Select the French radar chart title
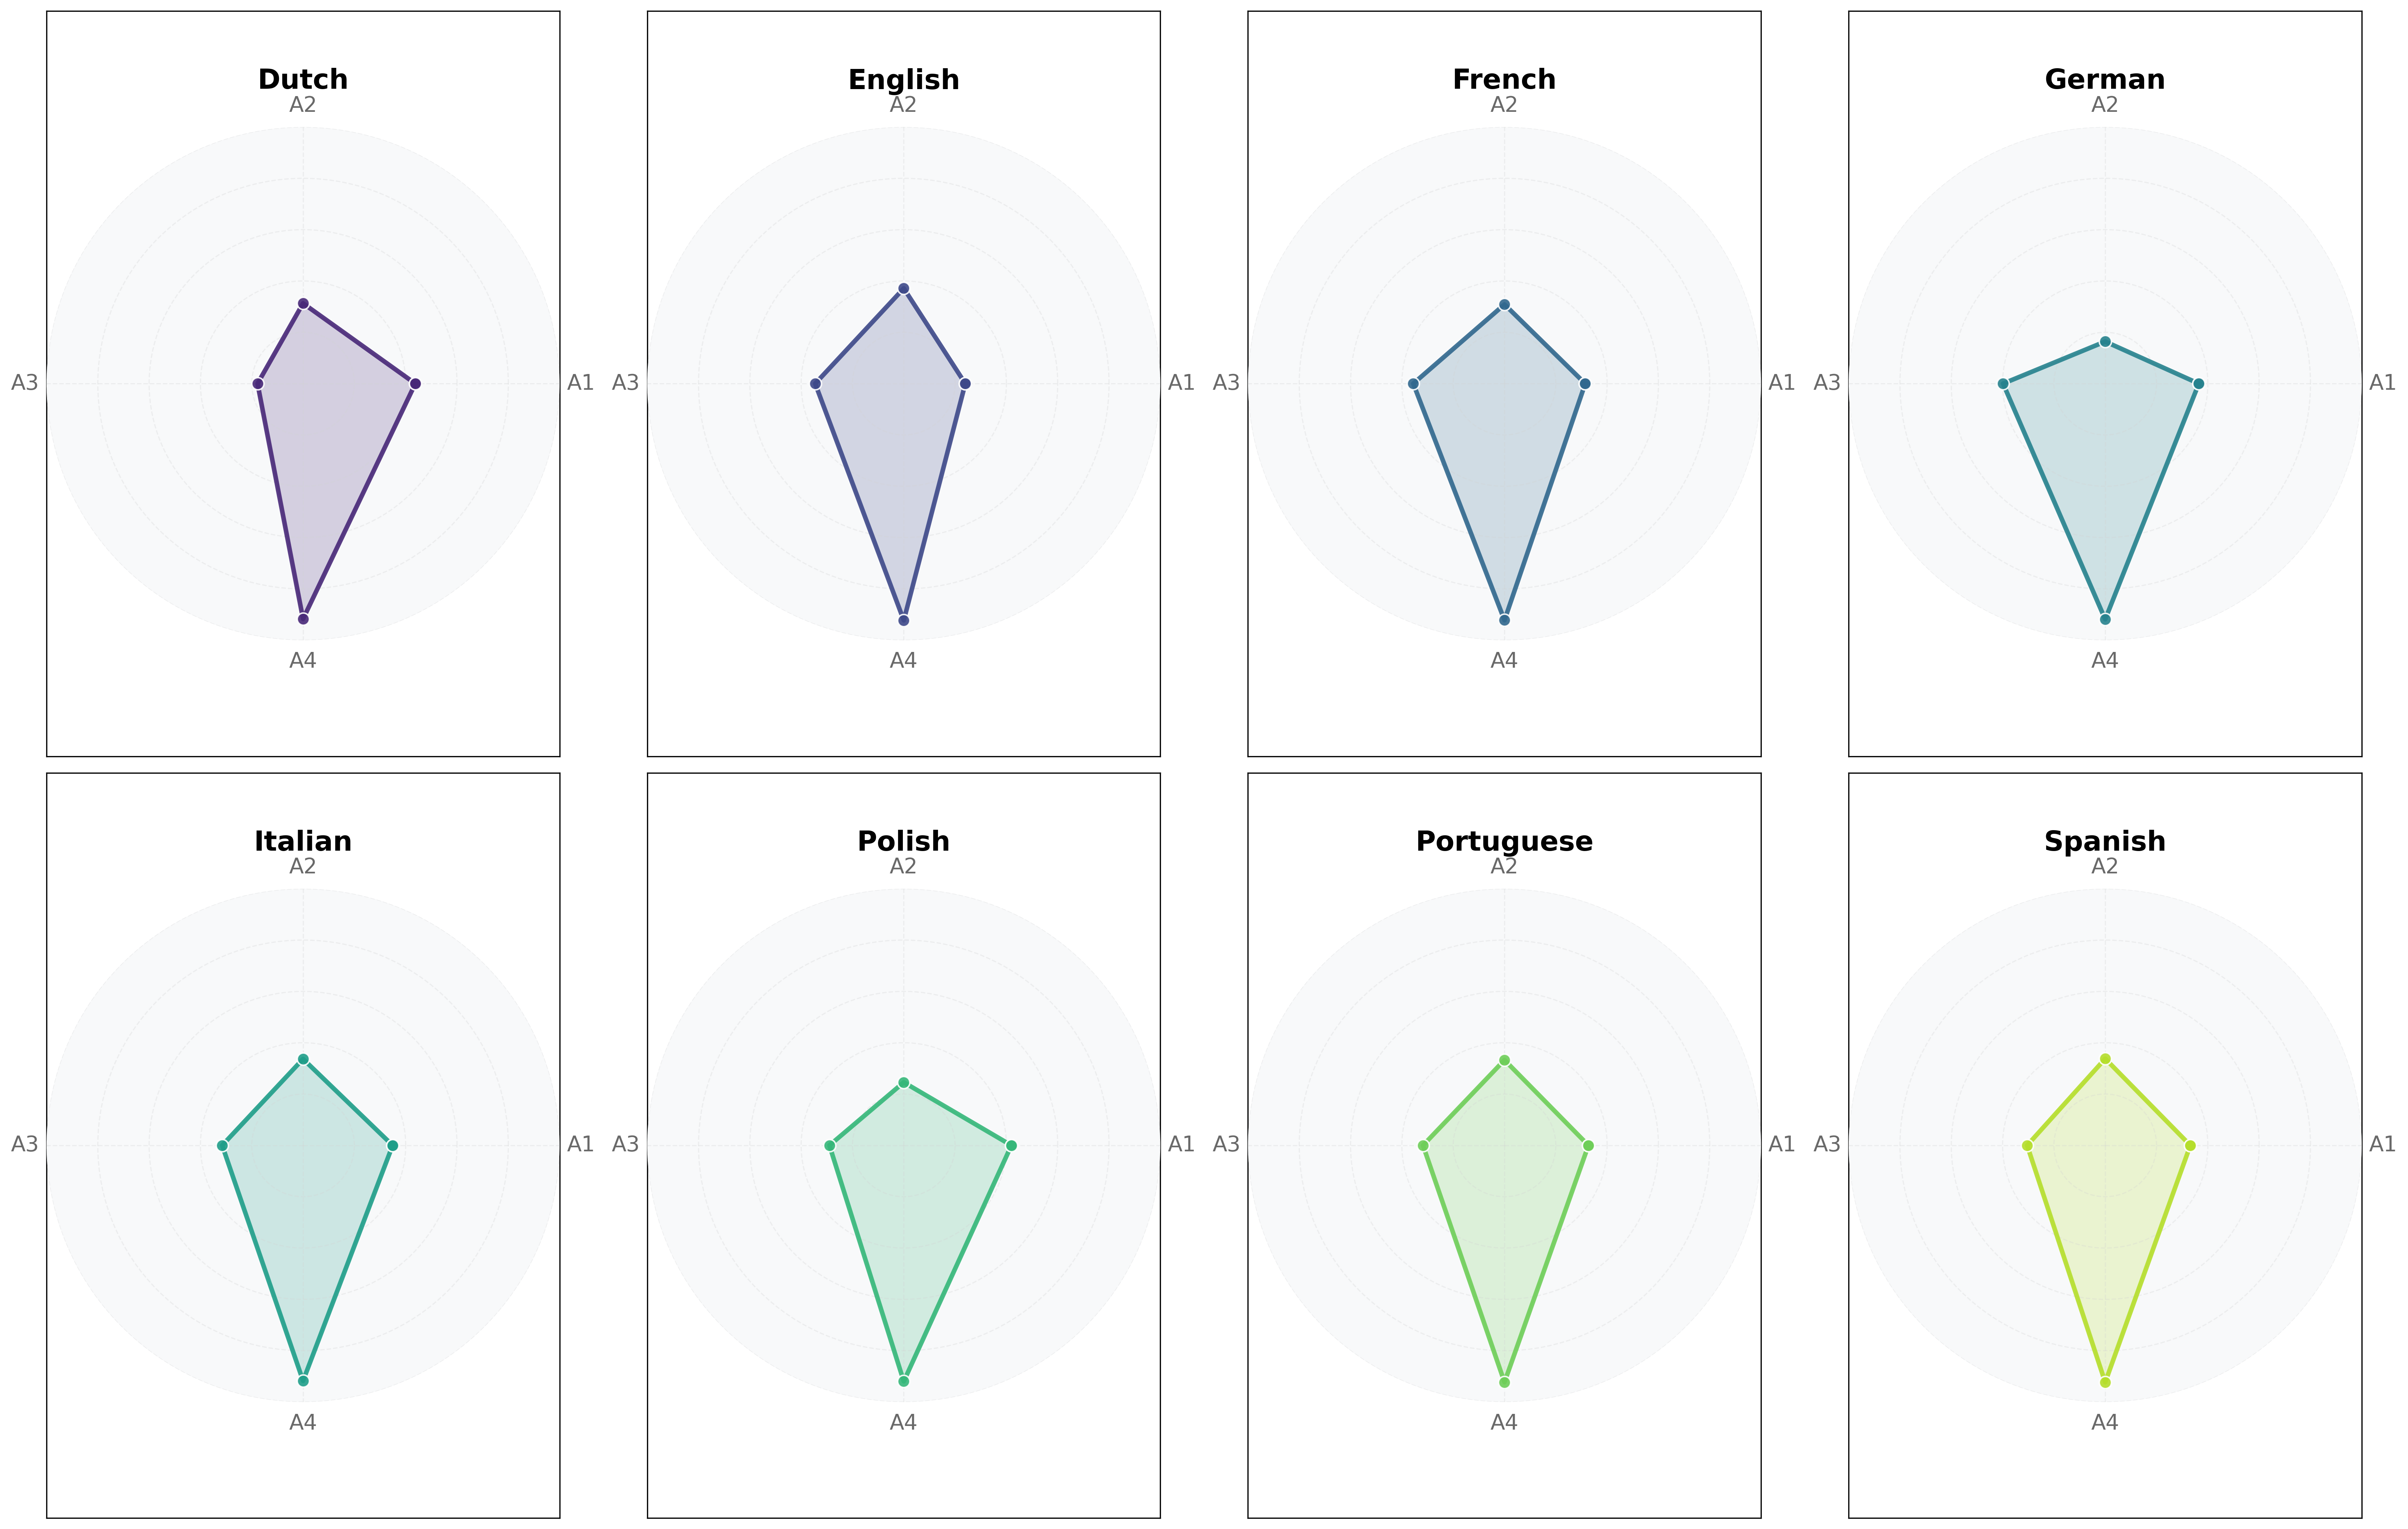This screenshot has width=2408, height=1529. [1504, 79]
